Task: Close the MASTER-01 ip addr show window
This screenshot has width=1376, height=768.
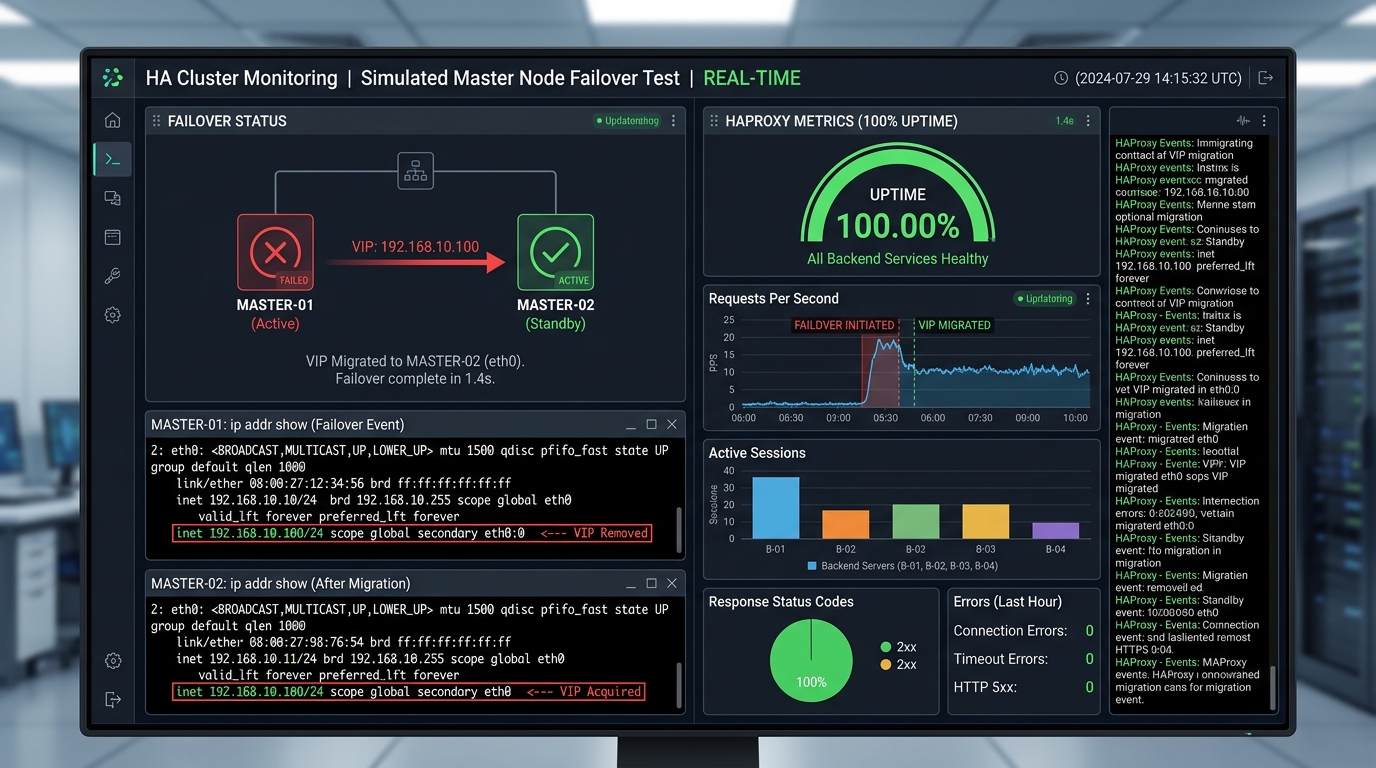Action: coord(671,424)
